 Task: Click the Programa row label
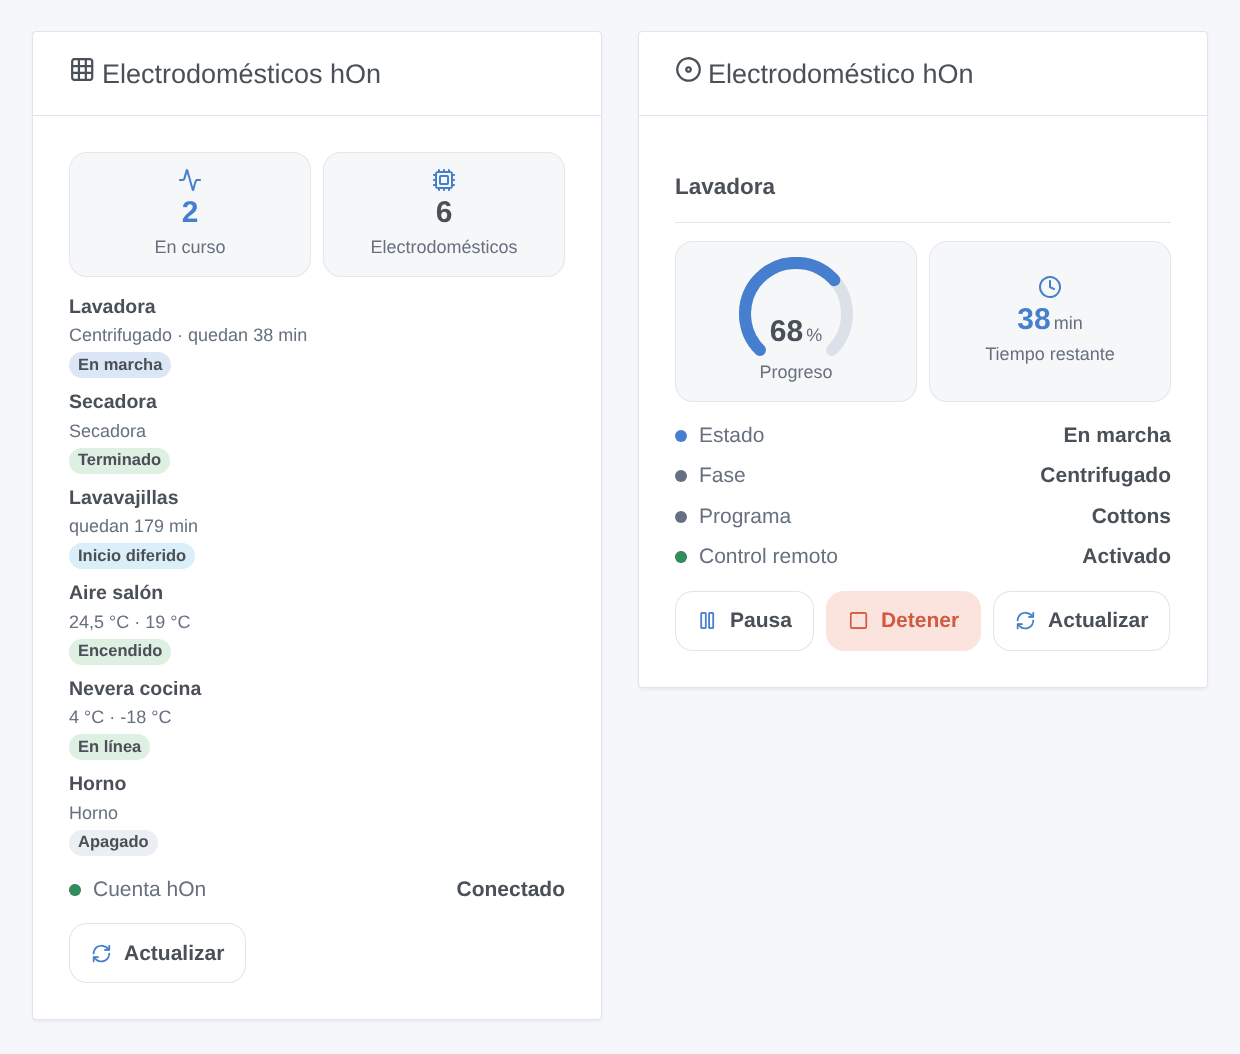745,517
